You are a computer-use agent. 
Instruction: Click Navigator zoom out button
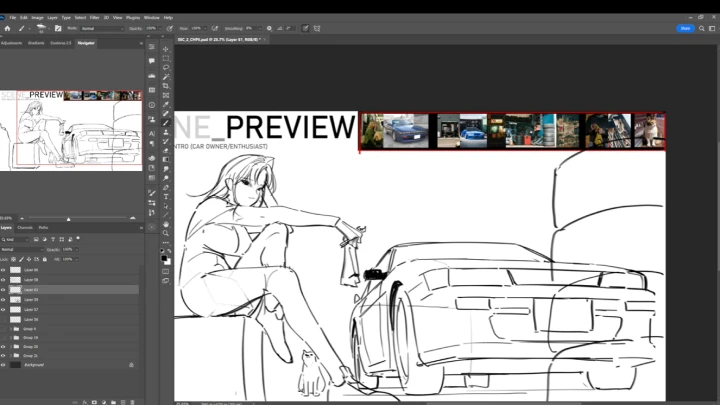pyautogui.click(x=22, y=218)
